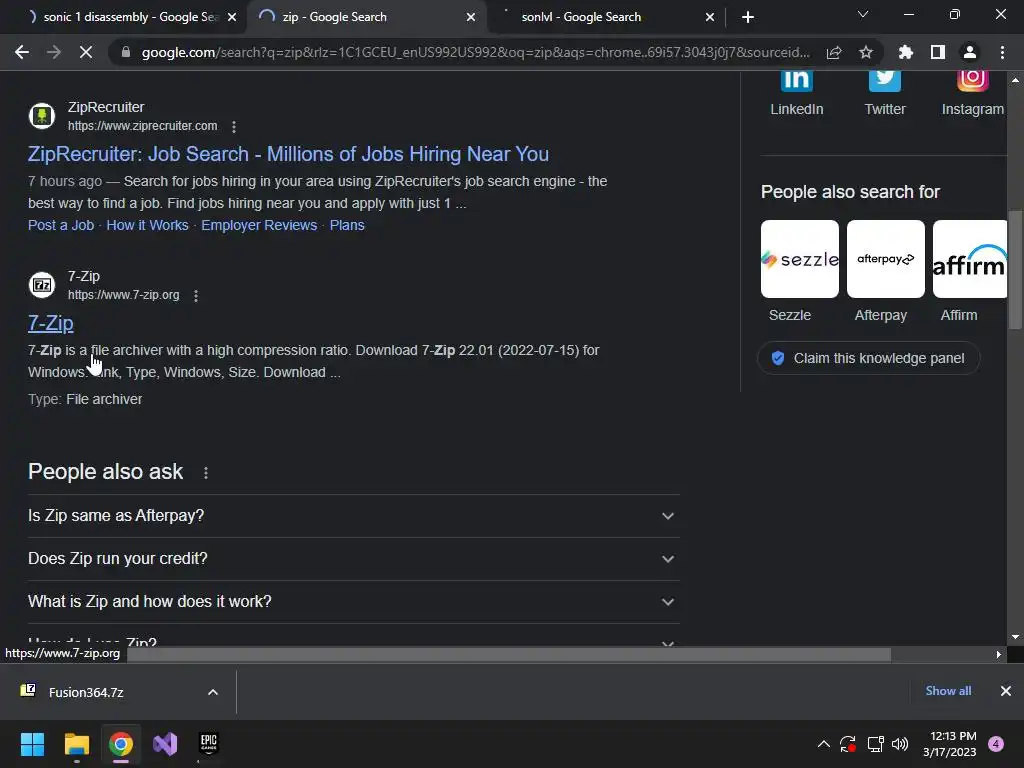Open the clock and calendar flyout
Image resolution: width=1024 pixels, height=768 pixels.
click(x=950, y=744)
